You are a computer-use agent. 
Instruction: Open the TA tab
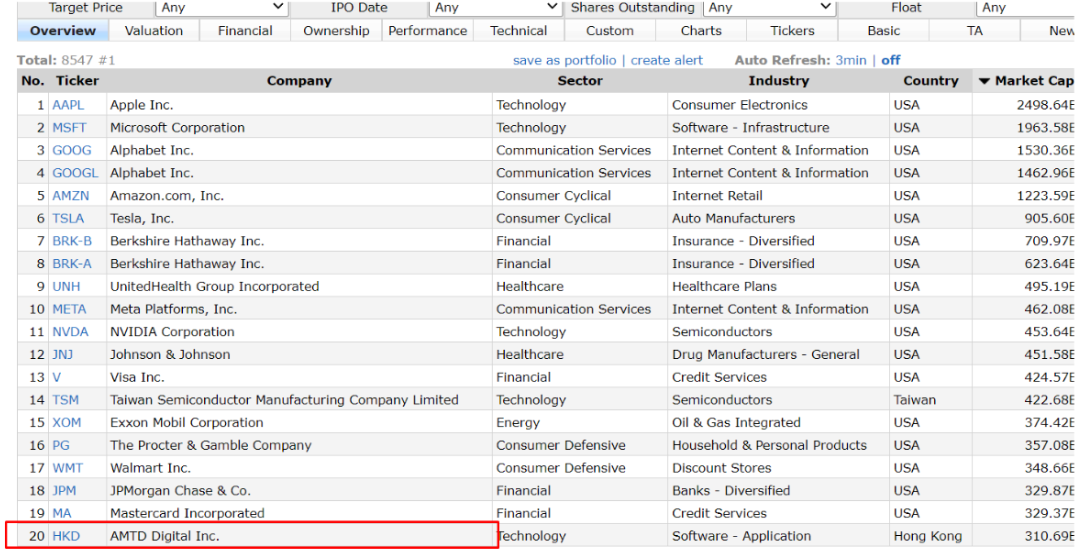(975, 31)
